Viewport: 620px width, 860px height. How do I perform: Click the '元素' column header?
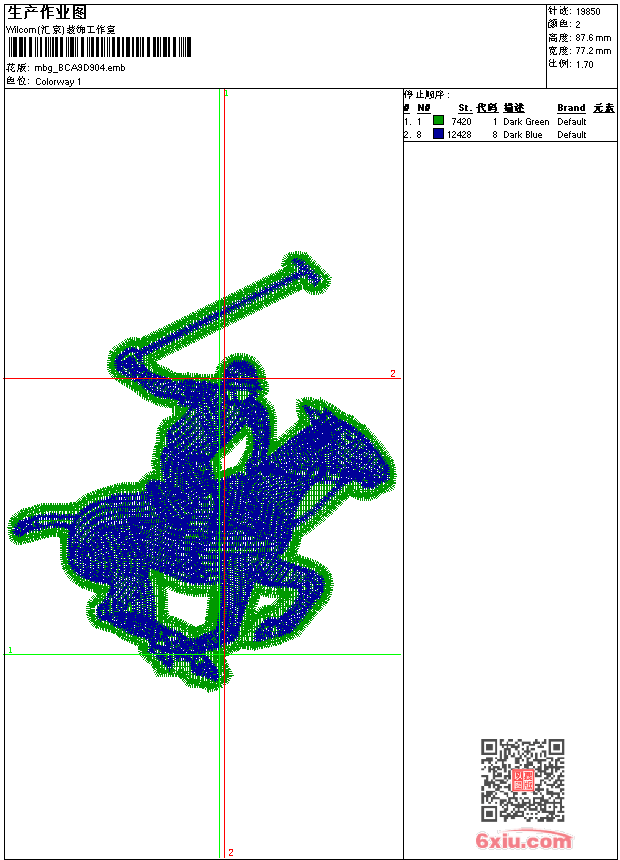click(604, 108)
